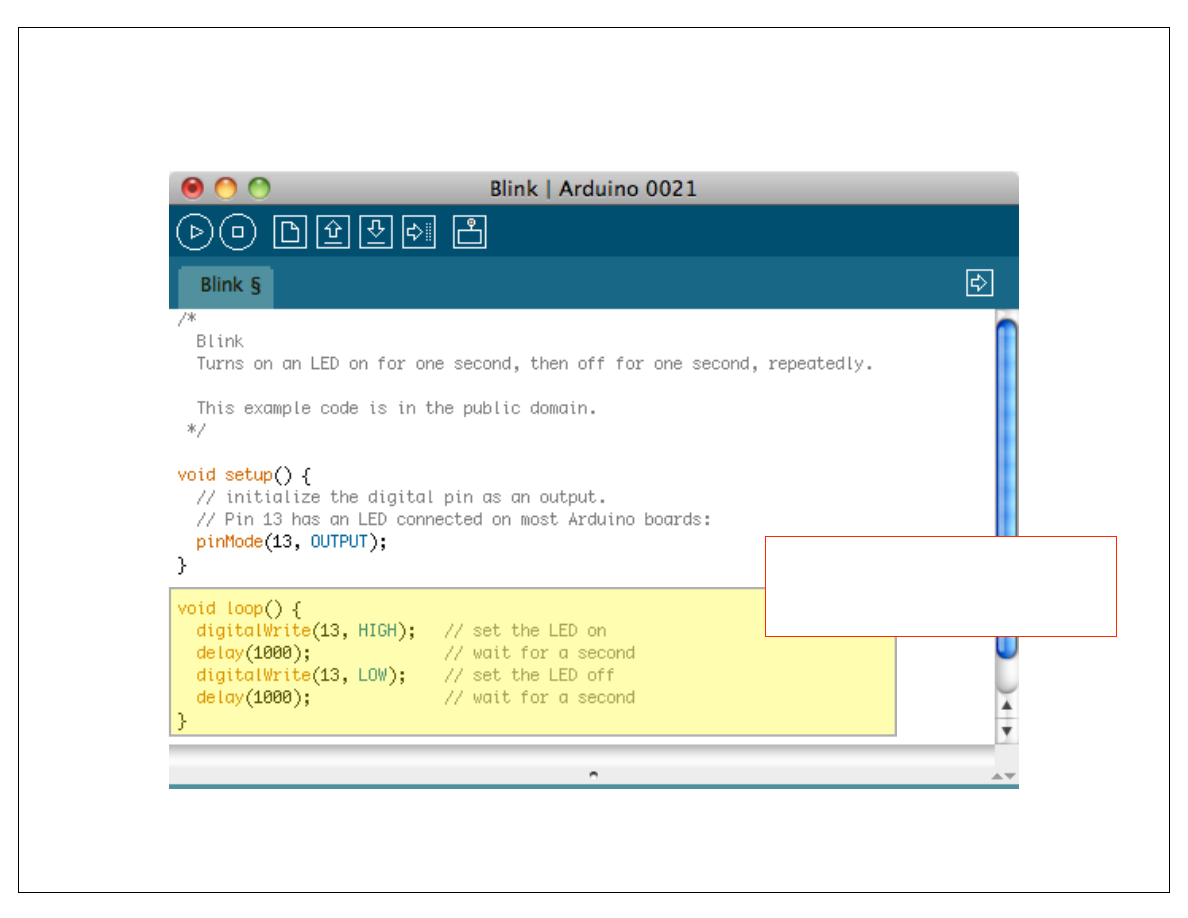Click the digitalWrite(13, HIGH) code line
Viewport: 1188px width, 918px height.
[x=305, y=631]
